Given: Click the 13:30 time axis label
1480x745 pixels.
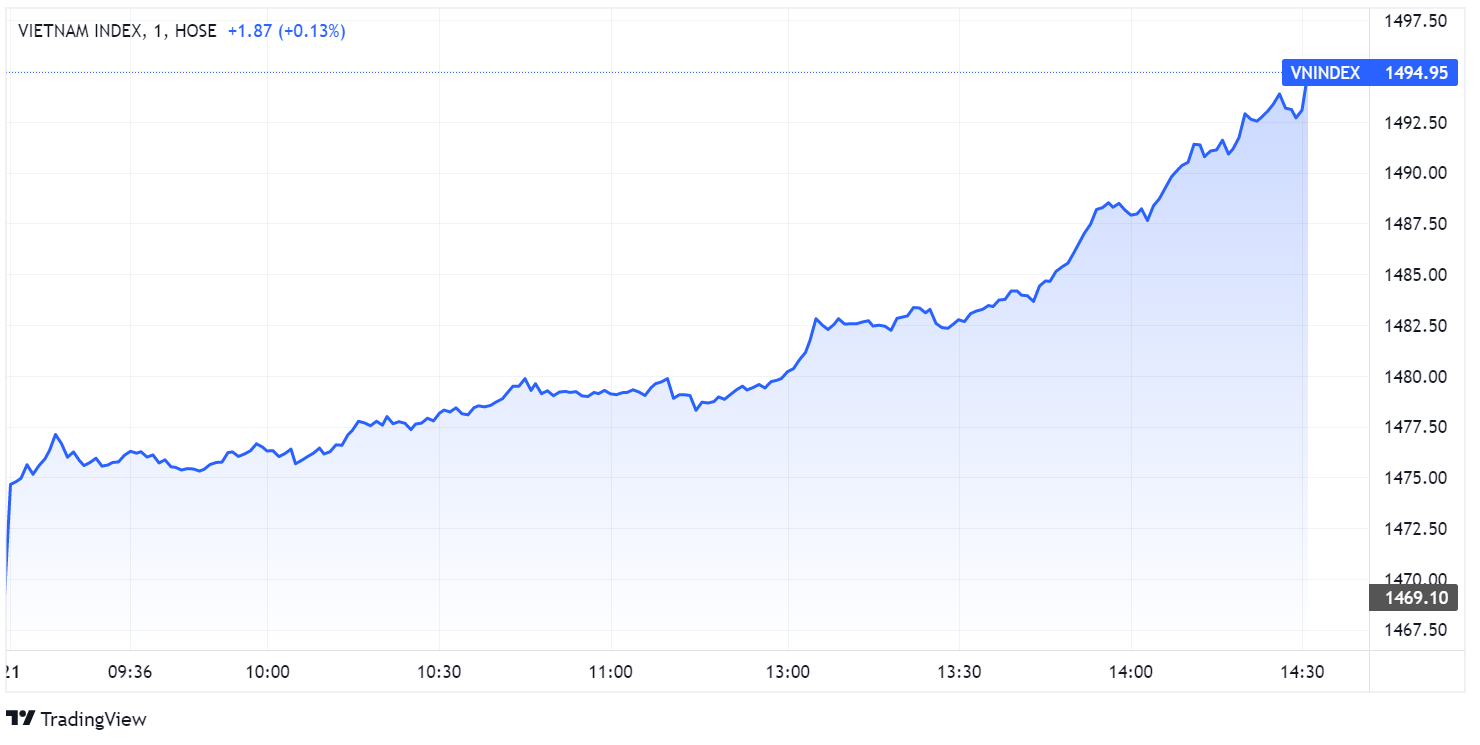Looking at the screenshot, I should (959, 672).
